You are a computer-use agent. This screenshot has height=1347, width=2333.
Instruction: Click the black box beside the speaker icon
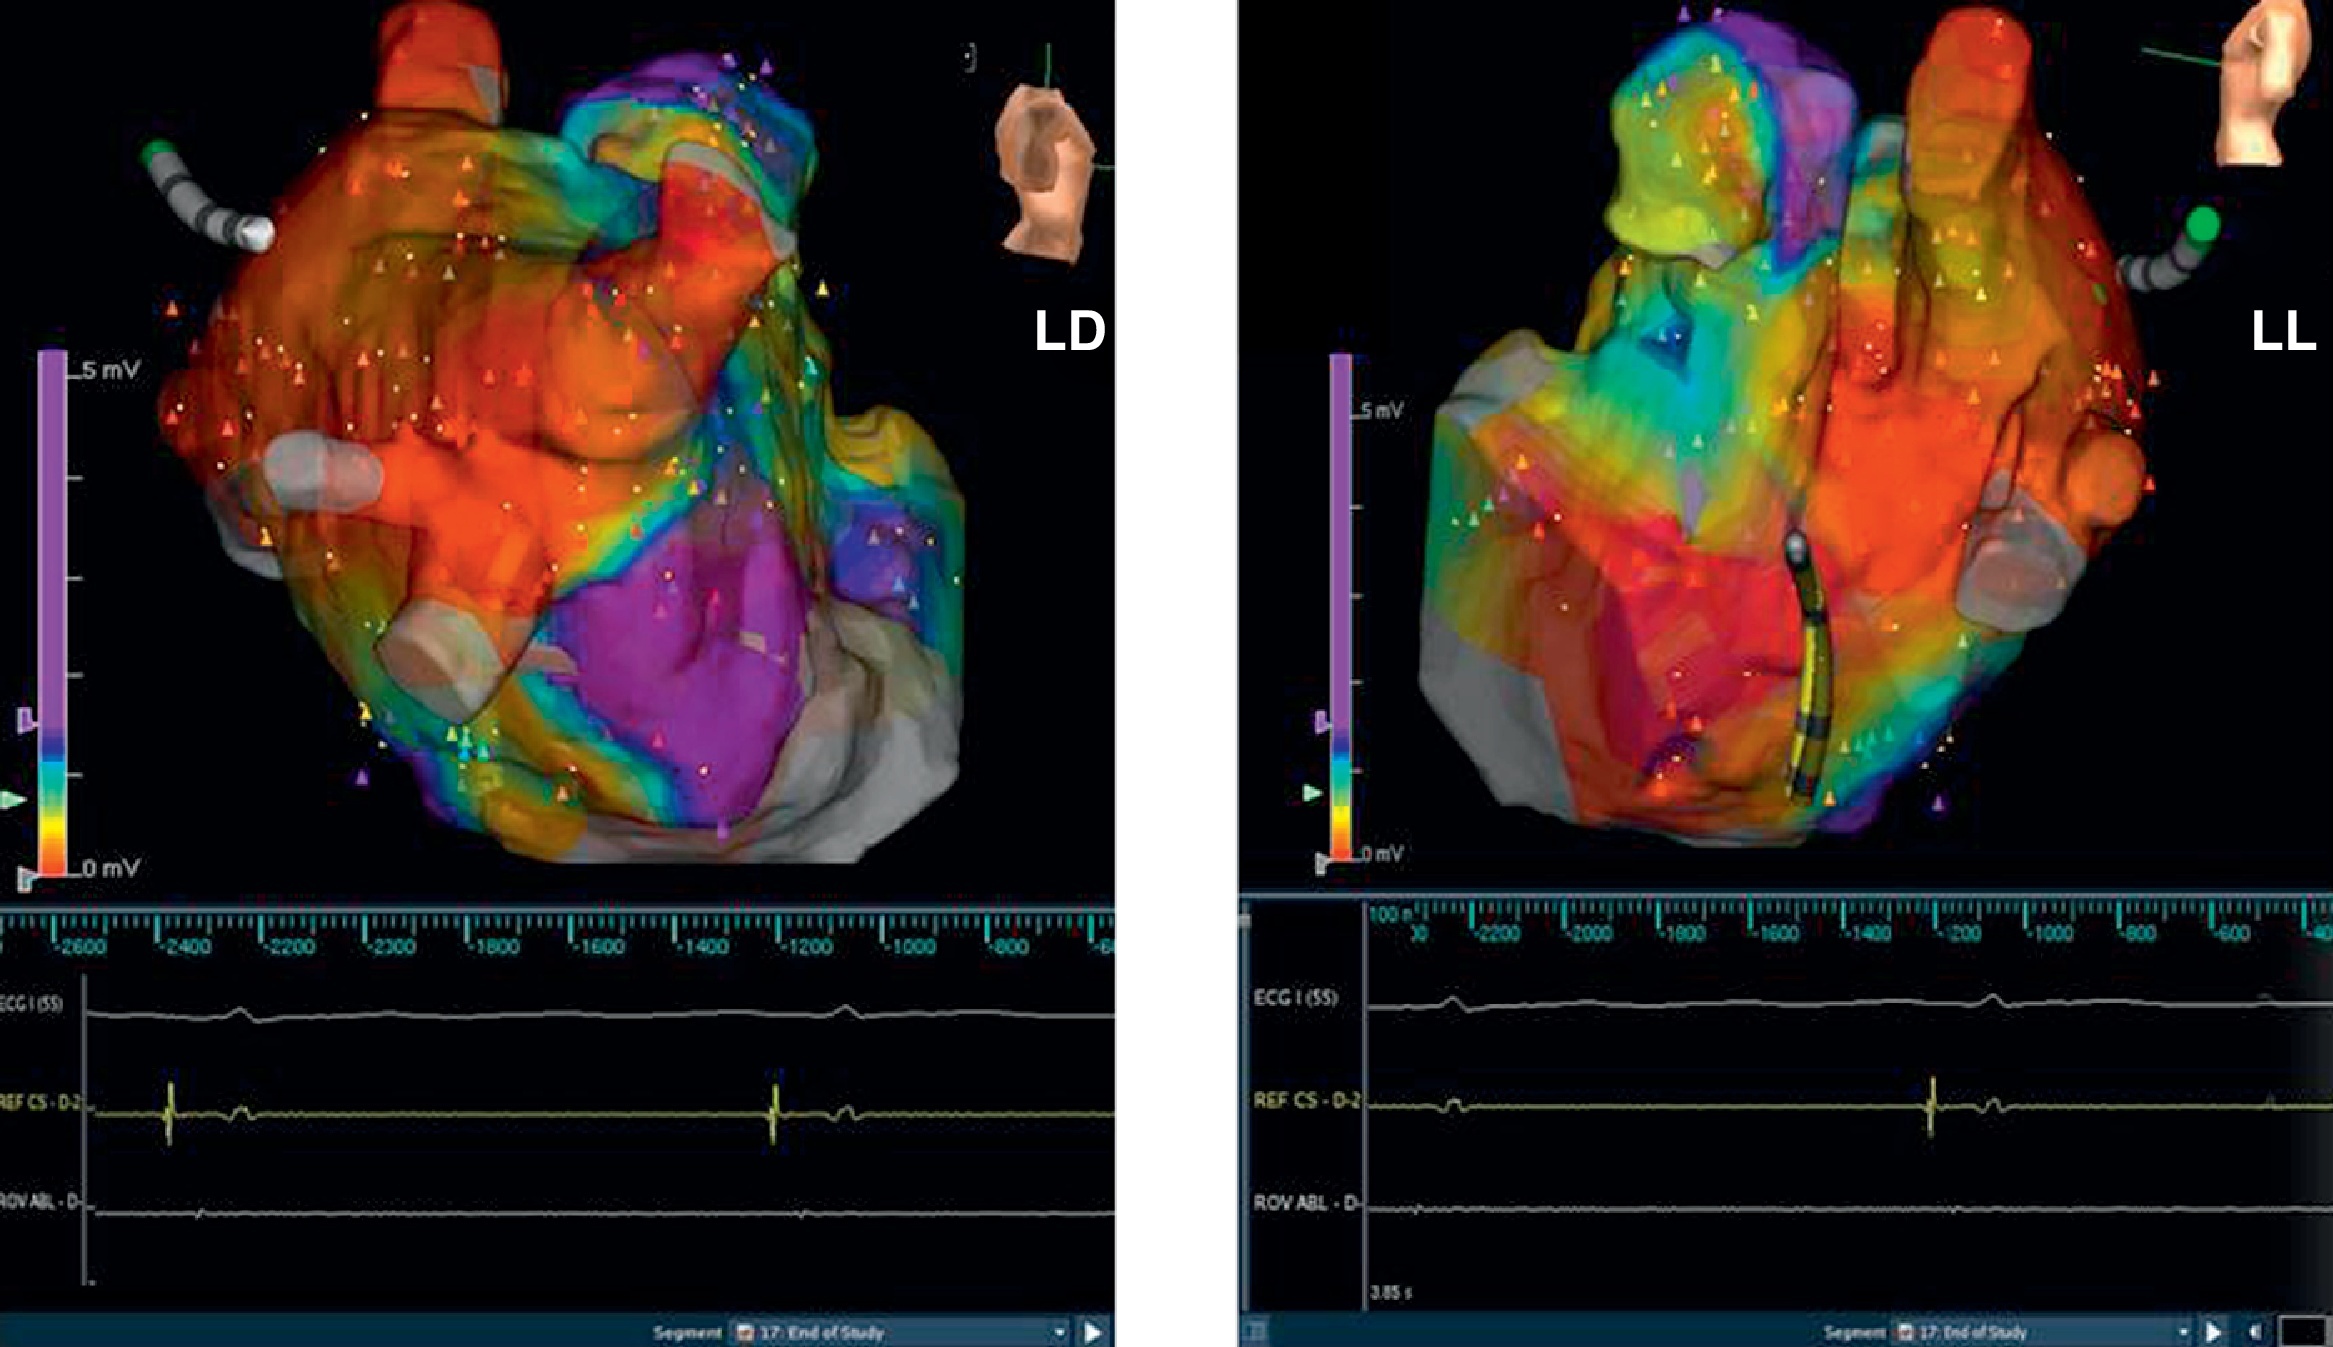tap(2303, 1332)
